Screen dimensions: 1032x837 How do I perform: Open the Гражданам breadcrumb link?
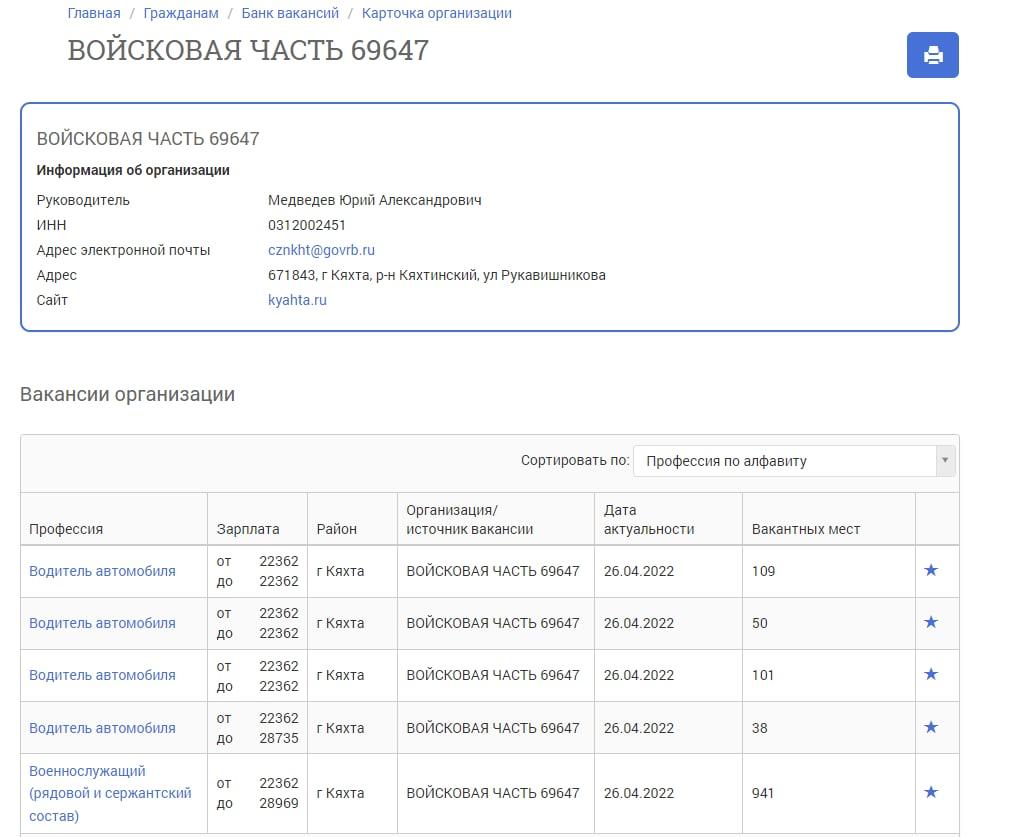coord(180,13)
